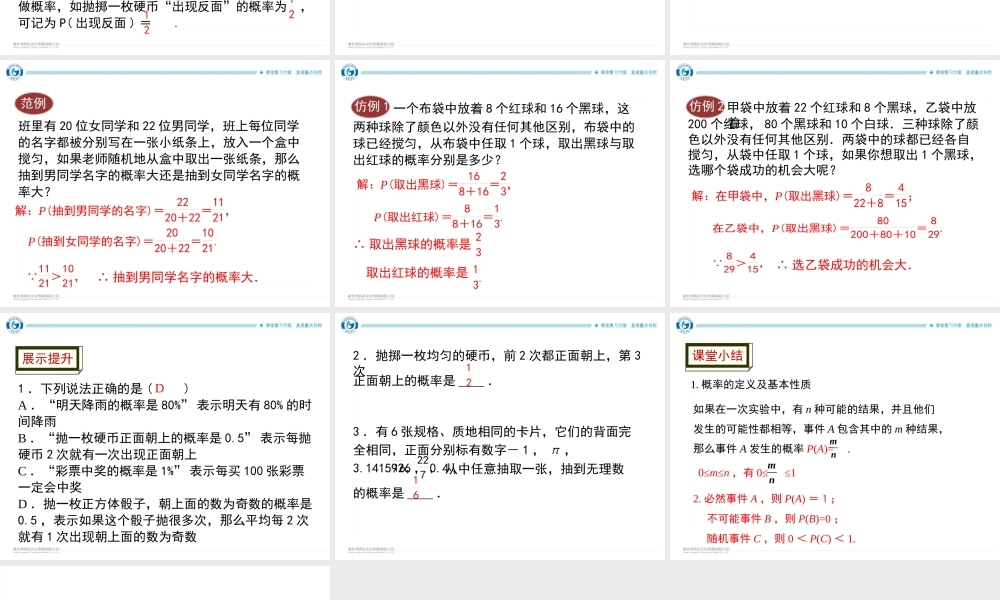The image size is (1000, 600).
Task: Open the 直通重点名校 header link
Action: [312, 70]
